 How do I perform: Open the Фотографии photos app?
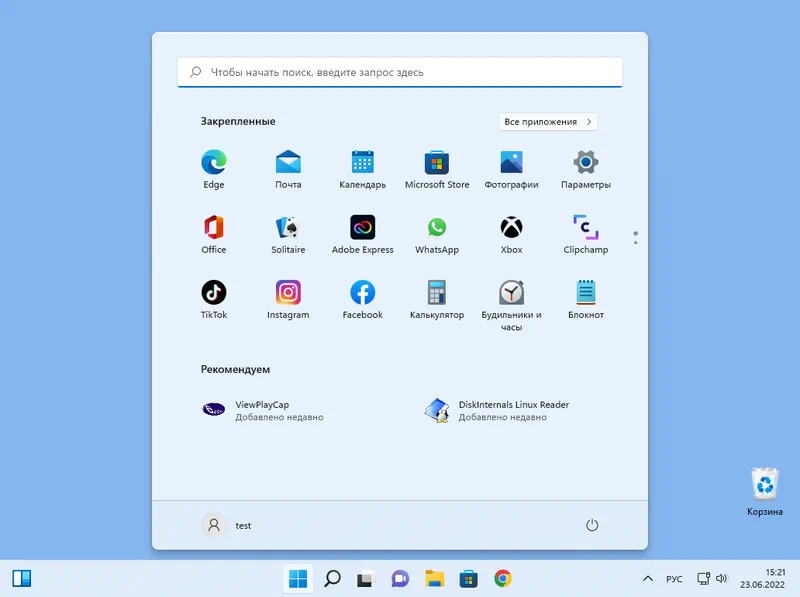tap(512, 169)
